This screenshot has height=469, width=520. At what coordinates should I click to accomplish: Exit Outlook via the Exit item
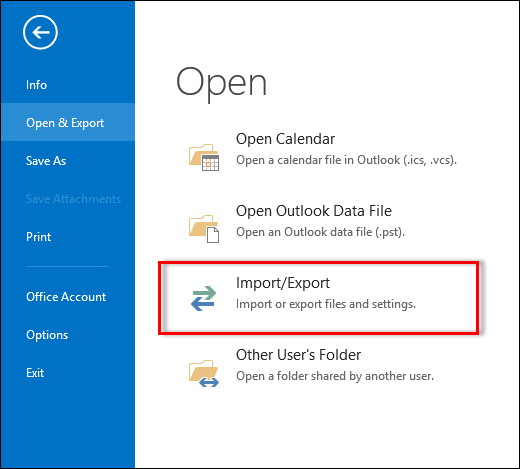68,373
